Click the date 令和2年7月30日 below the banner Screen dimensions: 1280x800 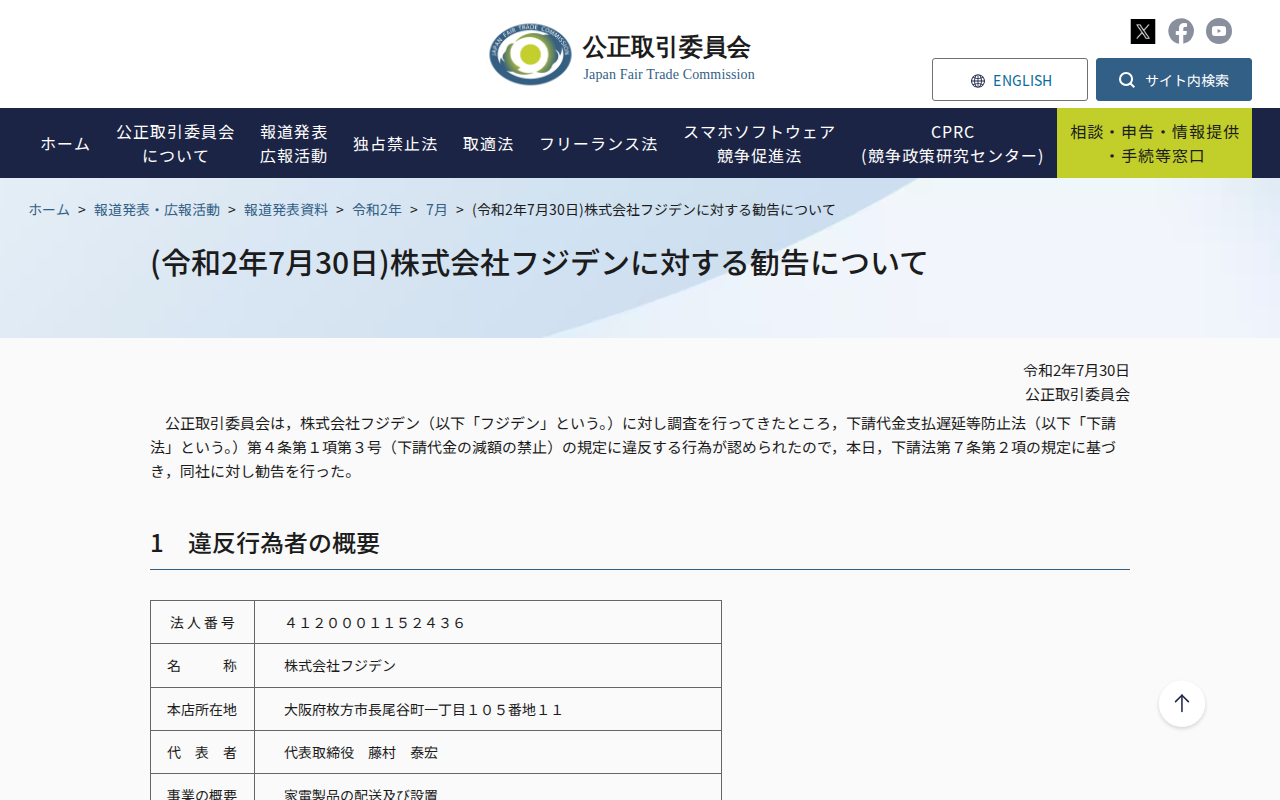[1076, 371]
